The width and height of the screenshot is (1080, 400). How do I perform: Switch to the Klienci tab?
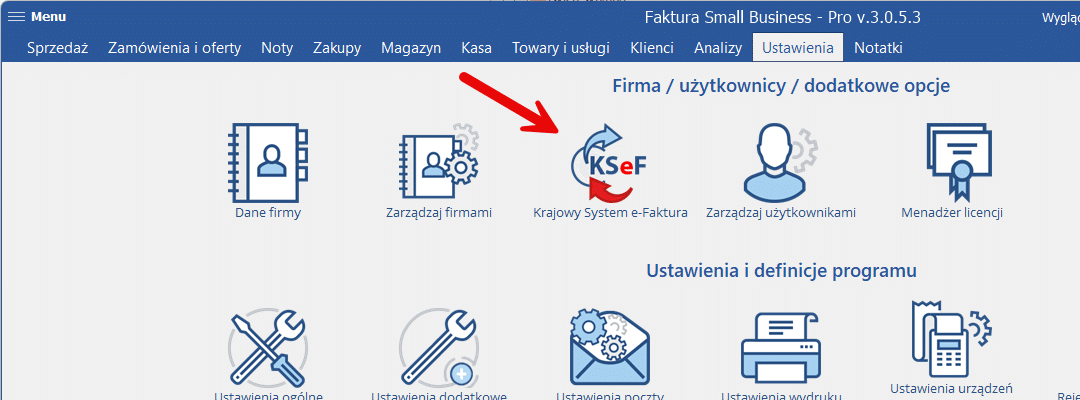652,48
